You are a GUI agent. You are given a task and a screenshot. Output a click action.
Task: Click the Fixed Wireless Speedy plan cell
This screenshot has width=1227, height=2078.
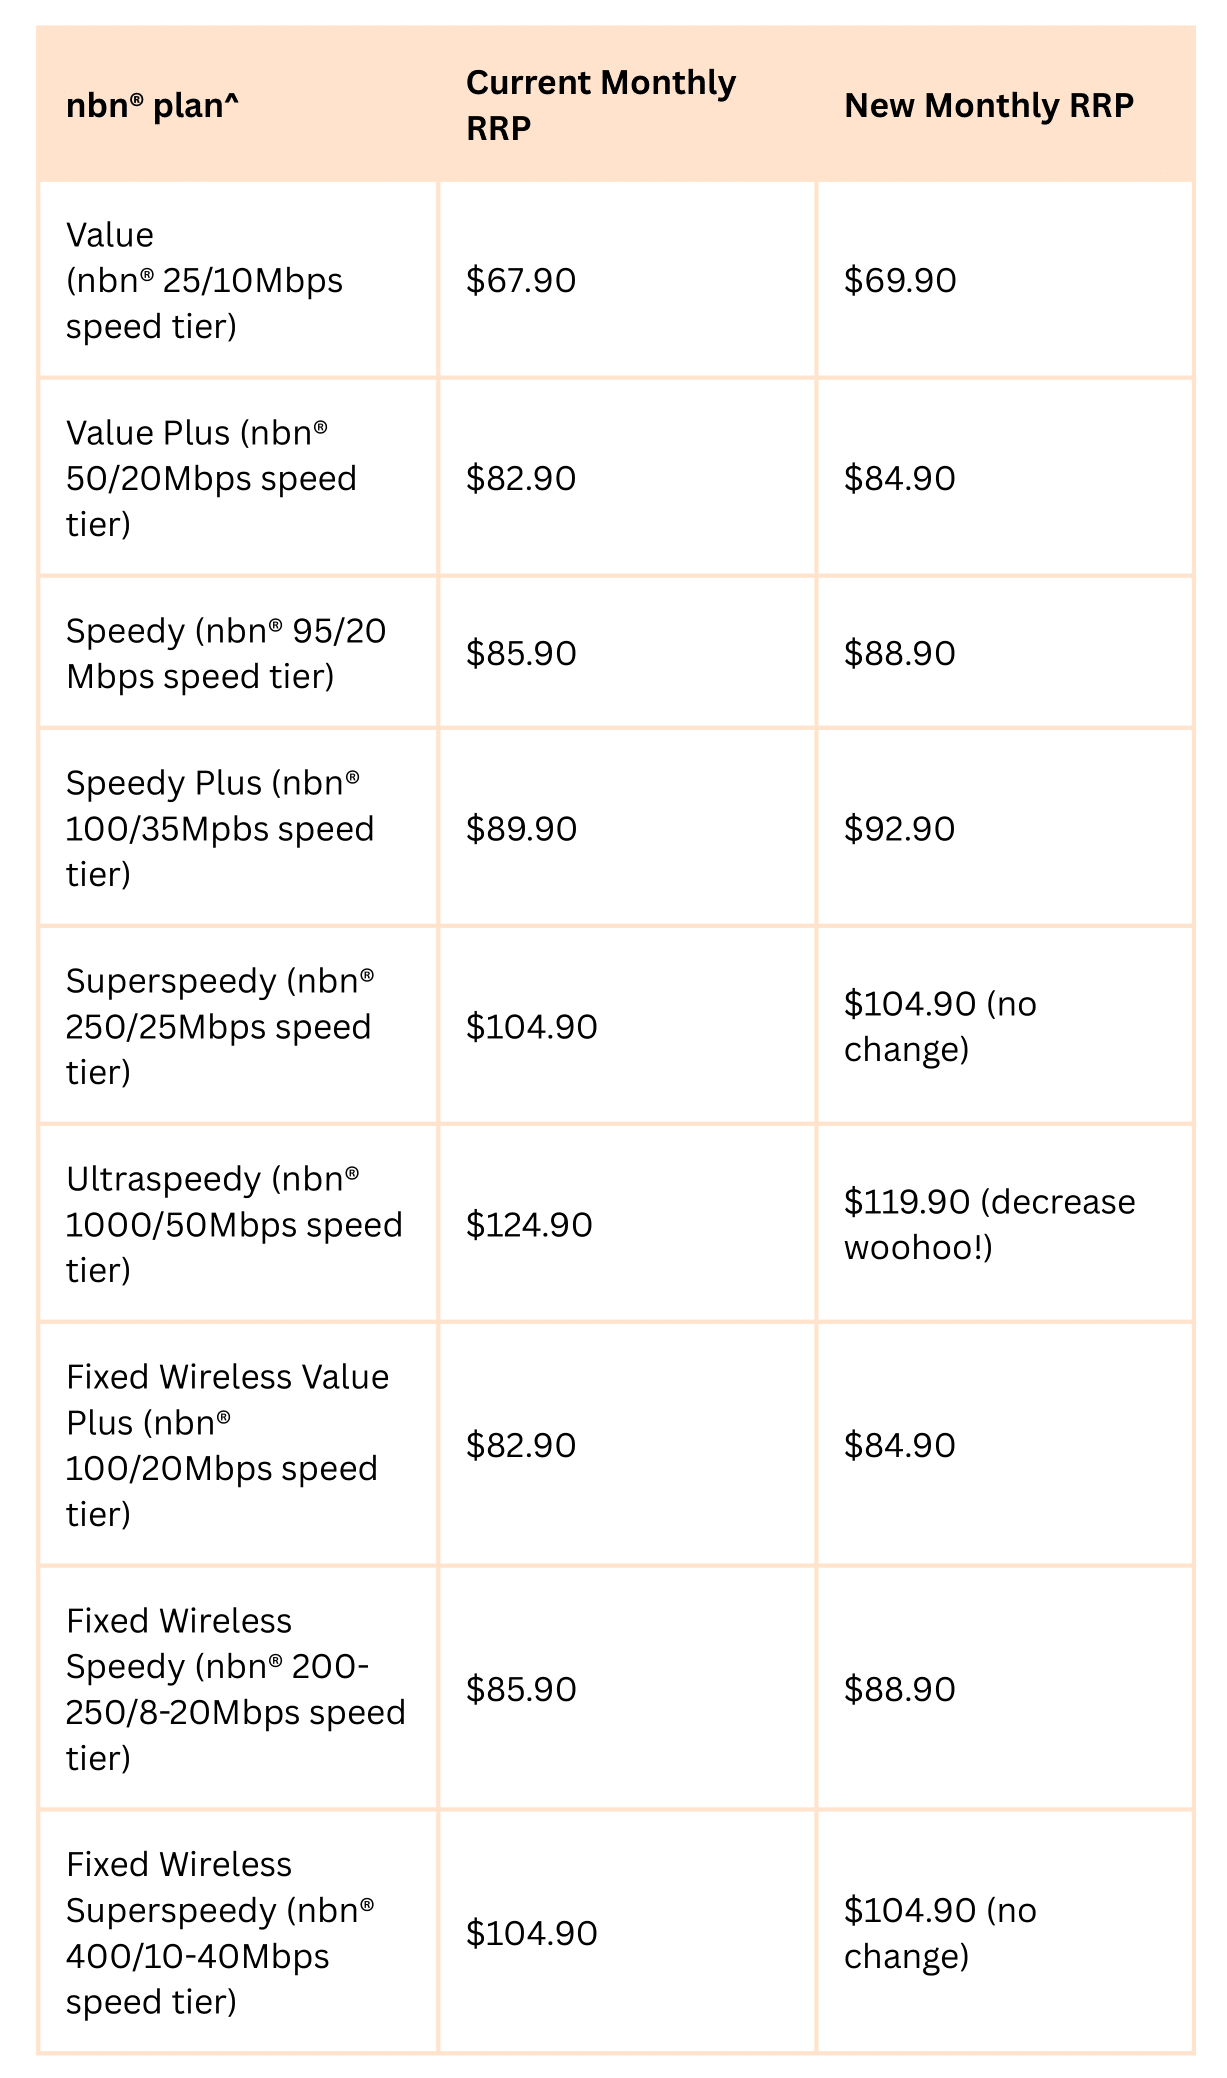pyautogui.click(x=238, y=1689)
